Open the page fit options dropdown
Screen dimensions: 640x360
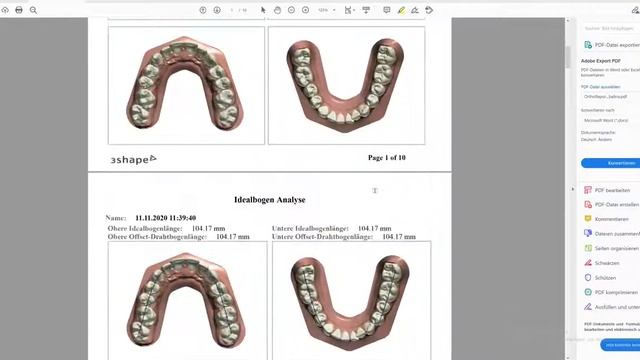click(x=349, y=10)
